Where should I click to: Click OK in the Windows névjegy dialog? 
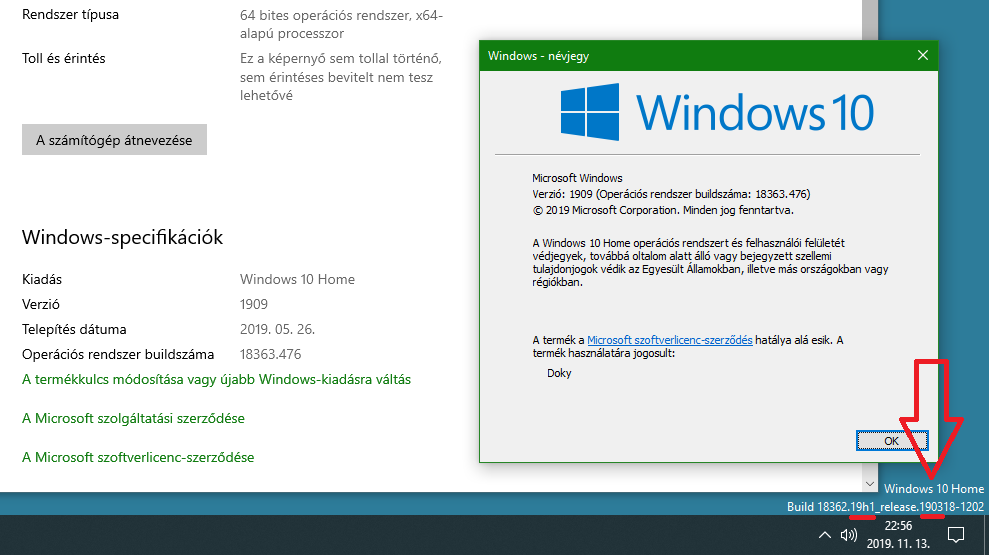[891, 441]
